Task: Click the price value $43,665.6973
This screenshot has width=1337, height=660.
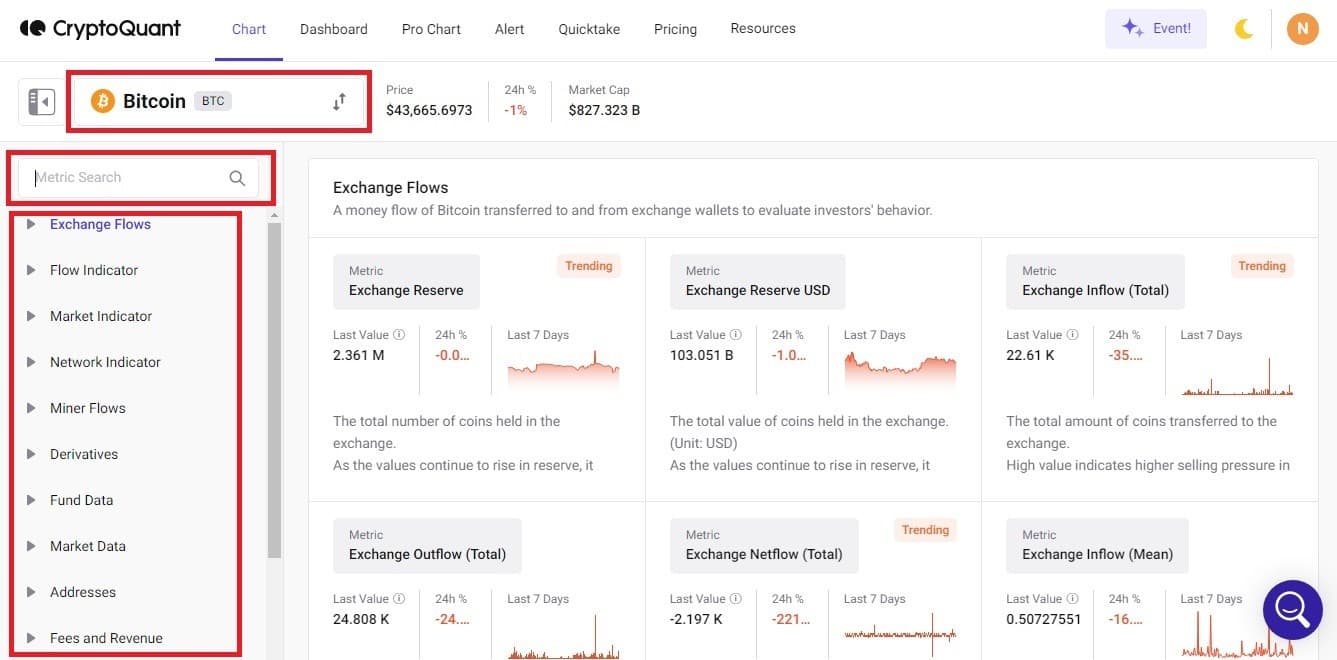Action: [x=429, y=110]
